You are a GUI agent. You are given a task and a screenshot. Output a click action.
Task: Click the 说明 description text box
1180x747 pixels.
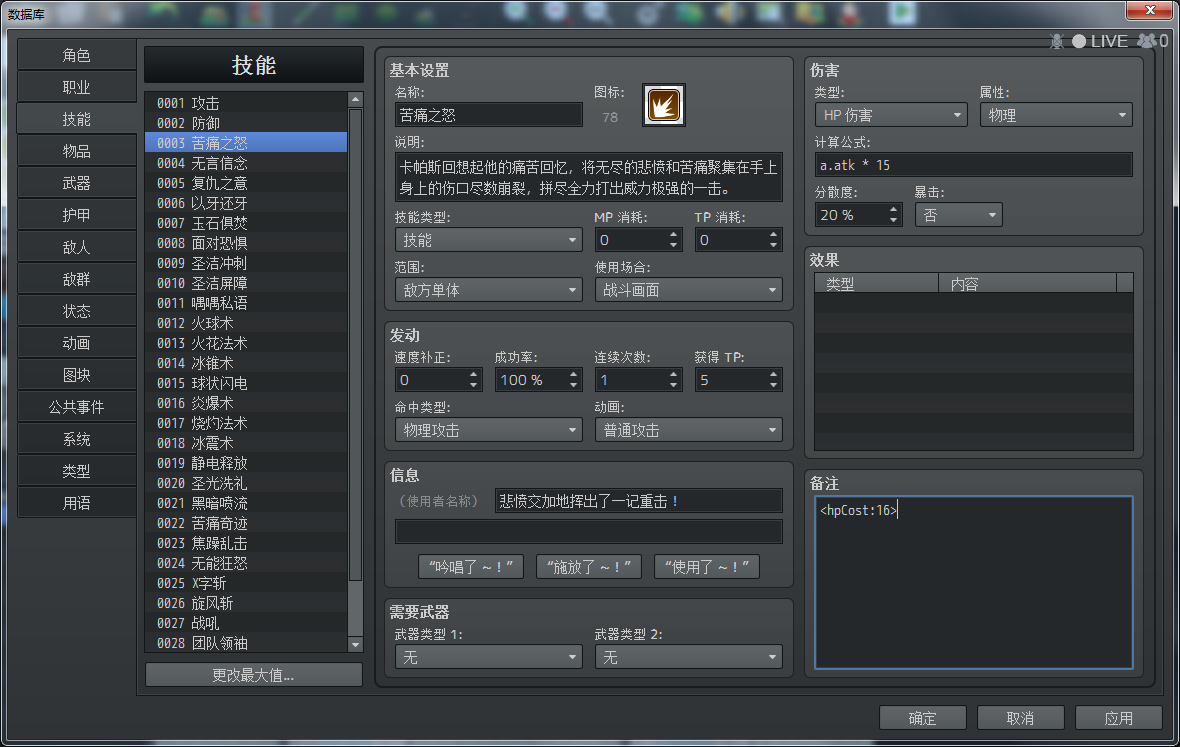[588, 178]
